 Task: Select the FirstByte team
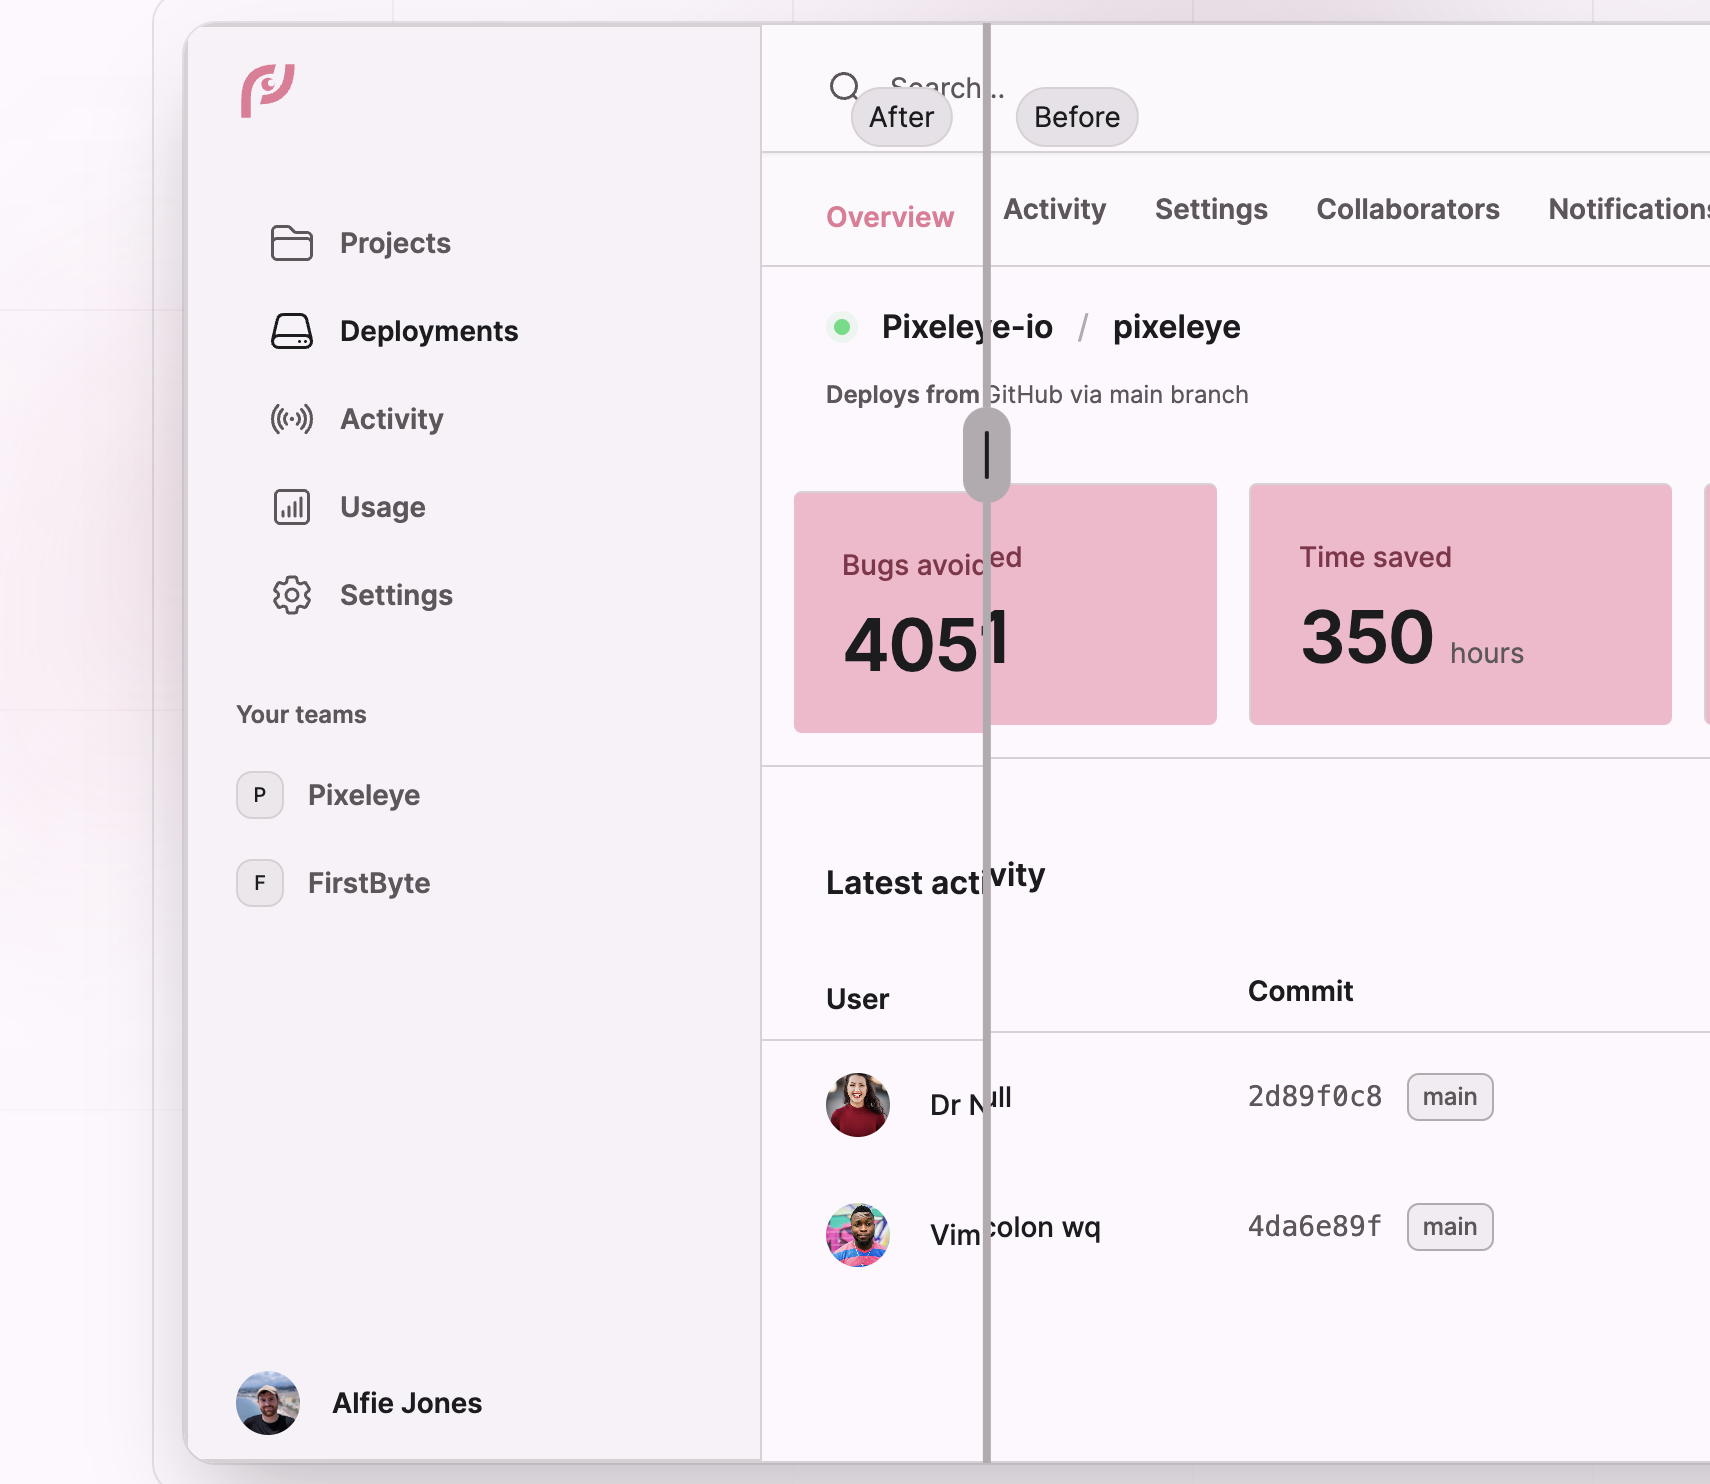coord(368,883)
